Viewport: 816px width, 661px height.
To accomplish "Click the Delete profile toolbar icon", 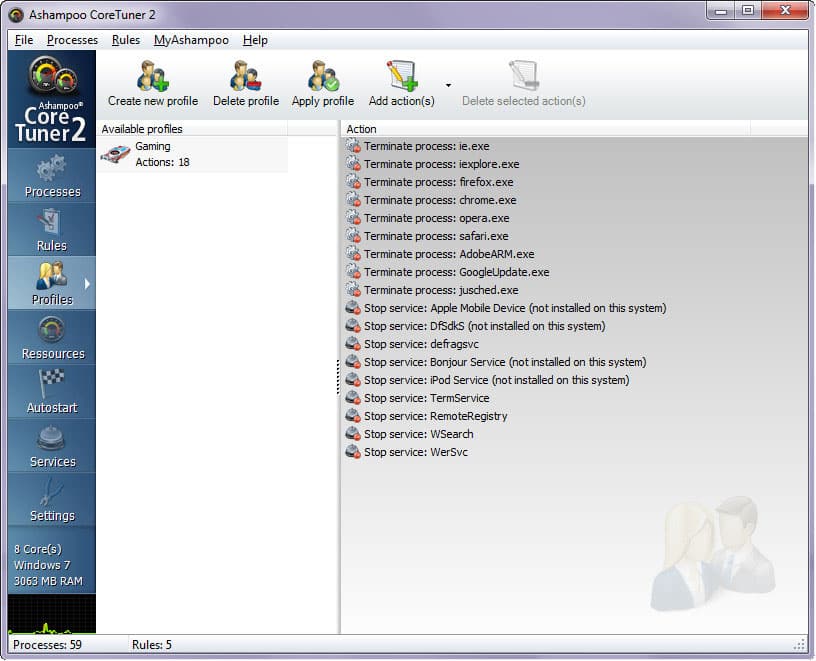I will coord(246,76).
